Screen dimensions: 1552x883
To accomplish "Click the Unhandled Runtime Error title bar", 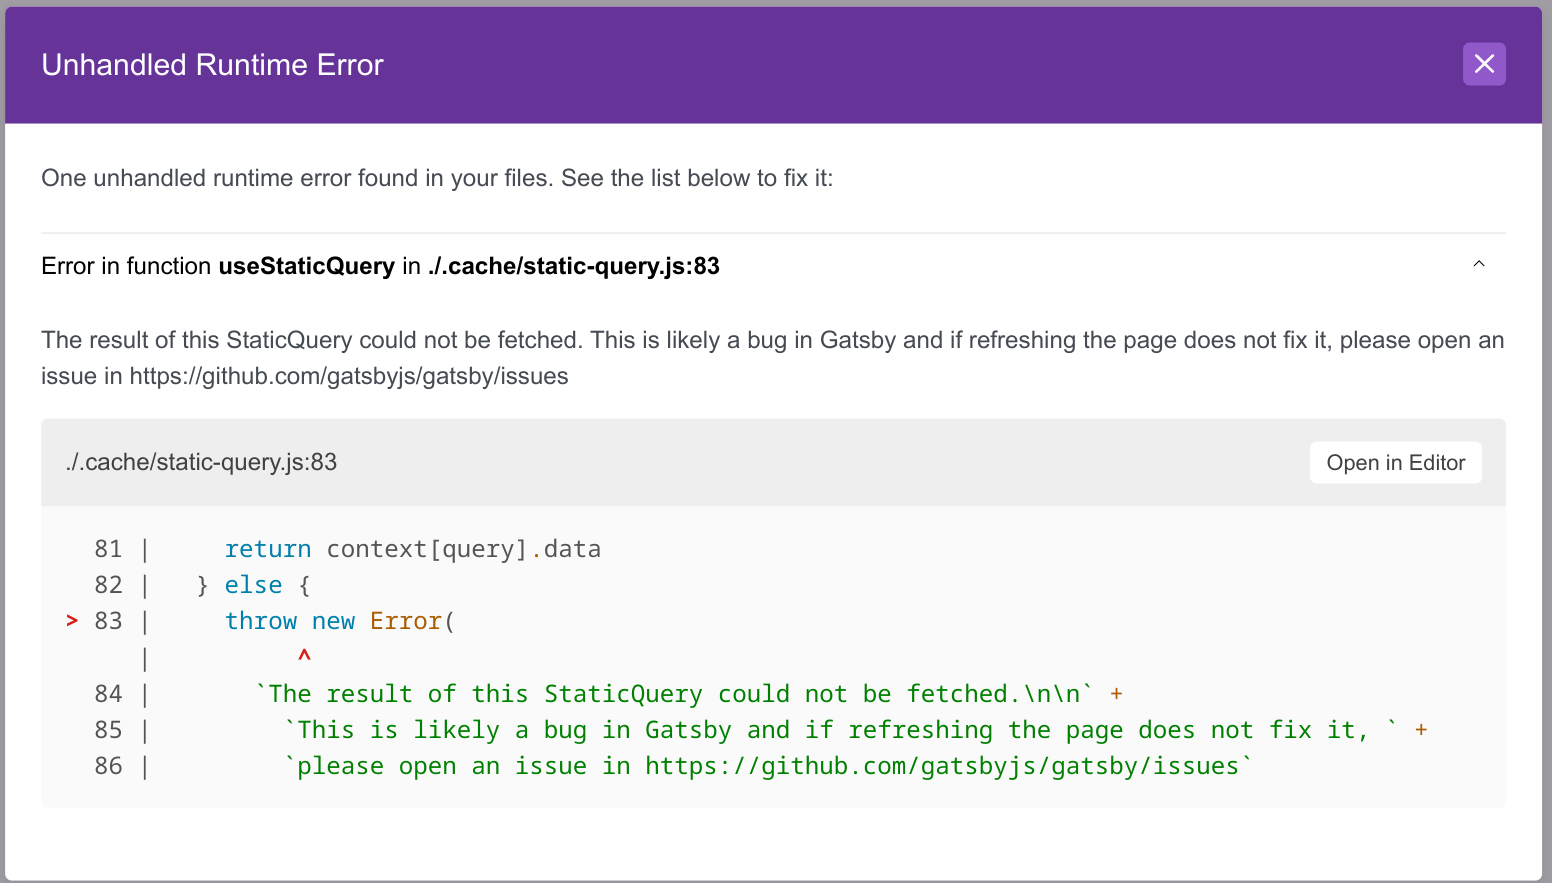I will click(x=212, y=64).
